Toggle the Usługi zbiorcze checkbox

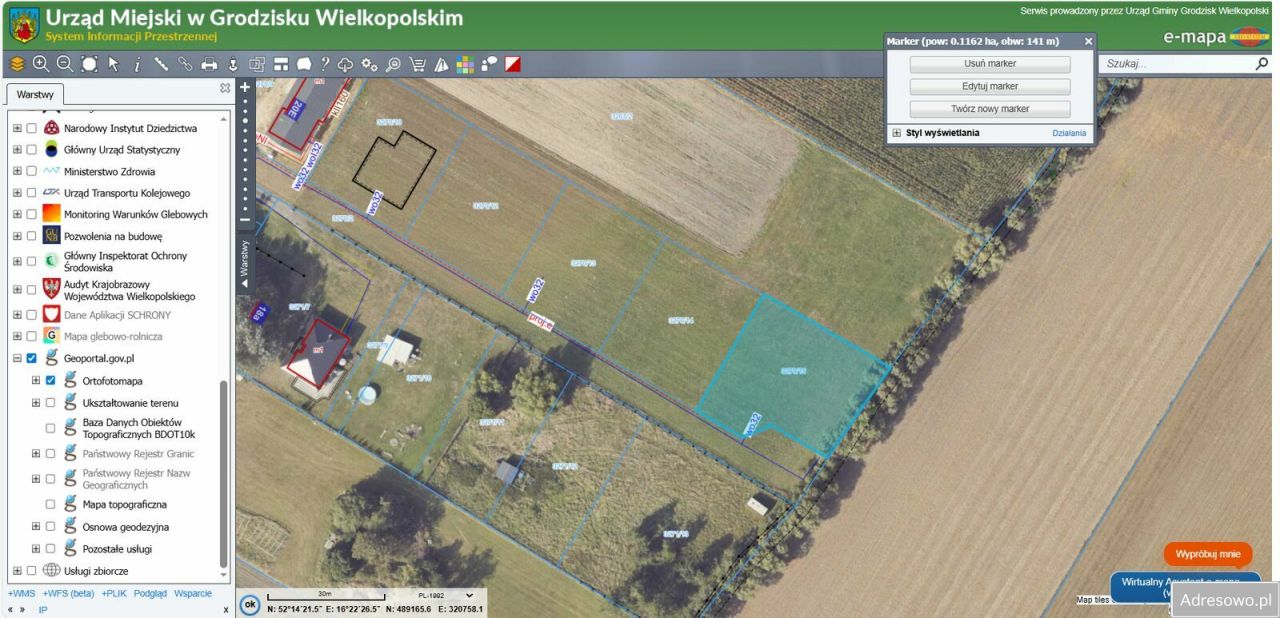coord(32,571)
